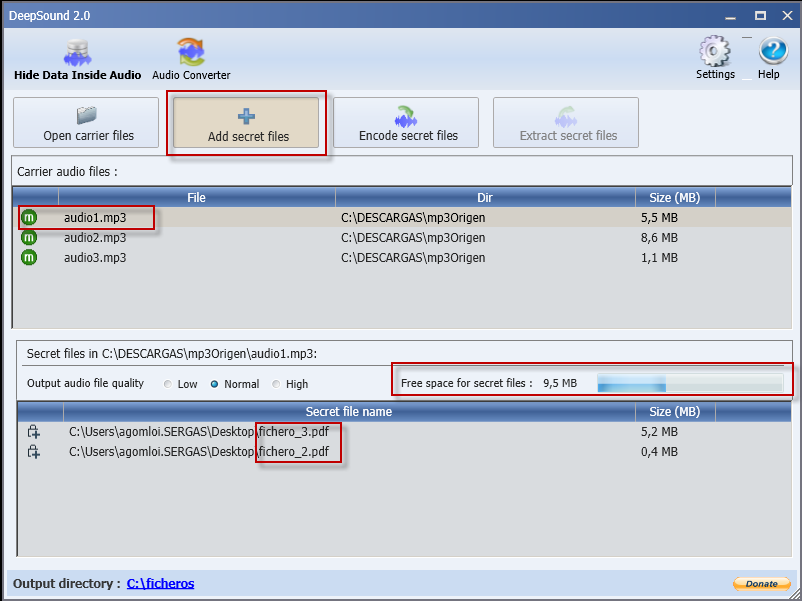The height and width of the screenshot is (601, 802).
Task: Open the Hide Data Inside Audio module
Action: 77,60
